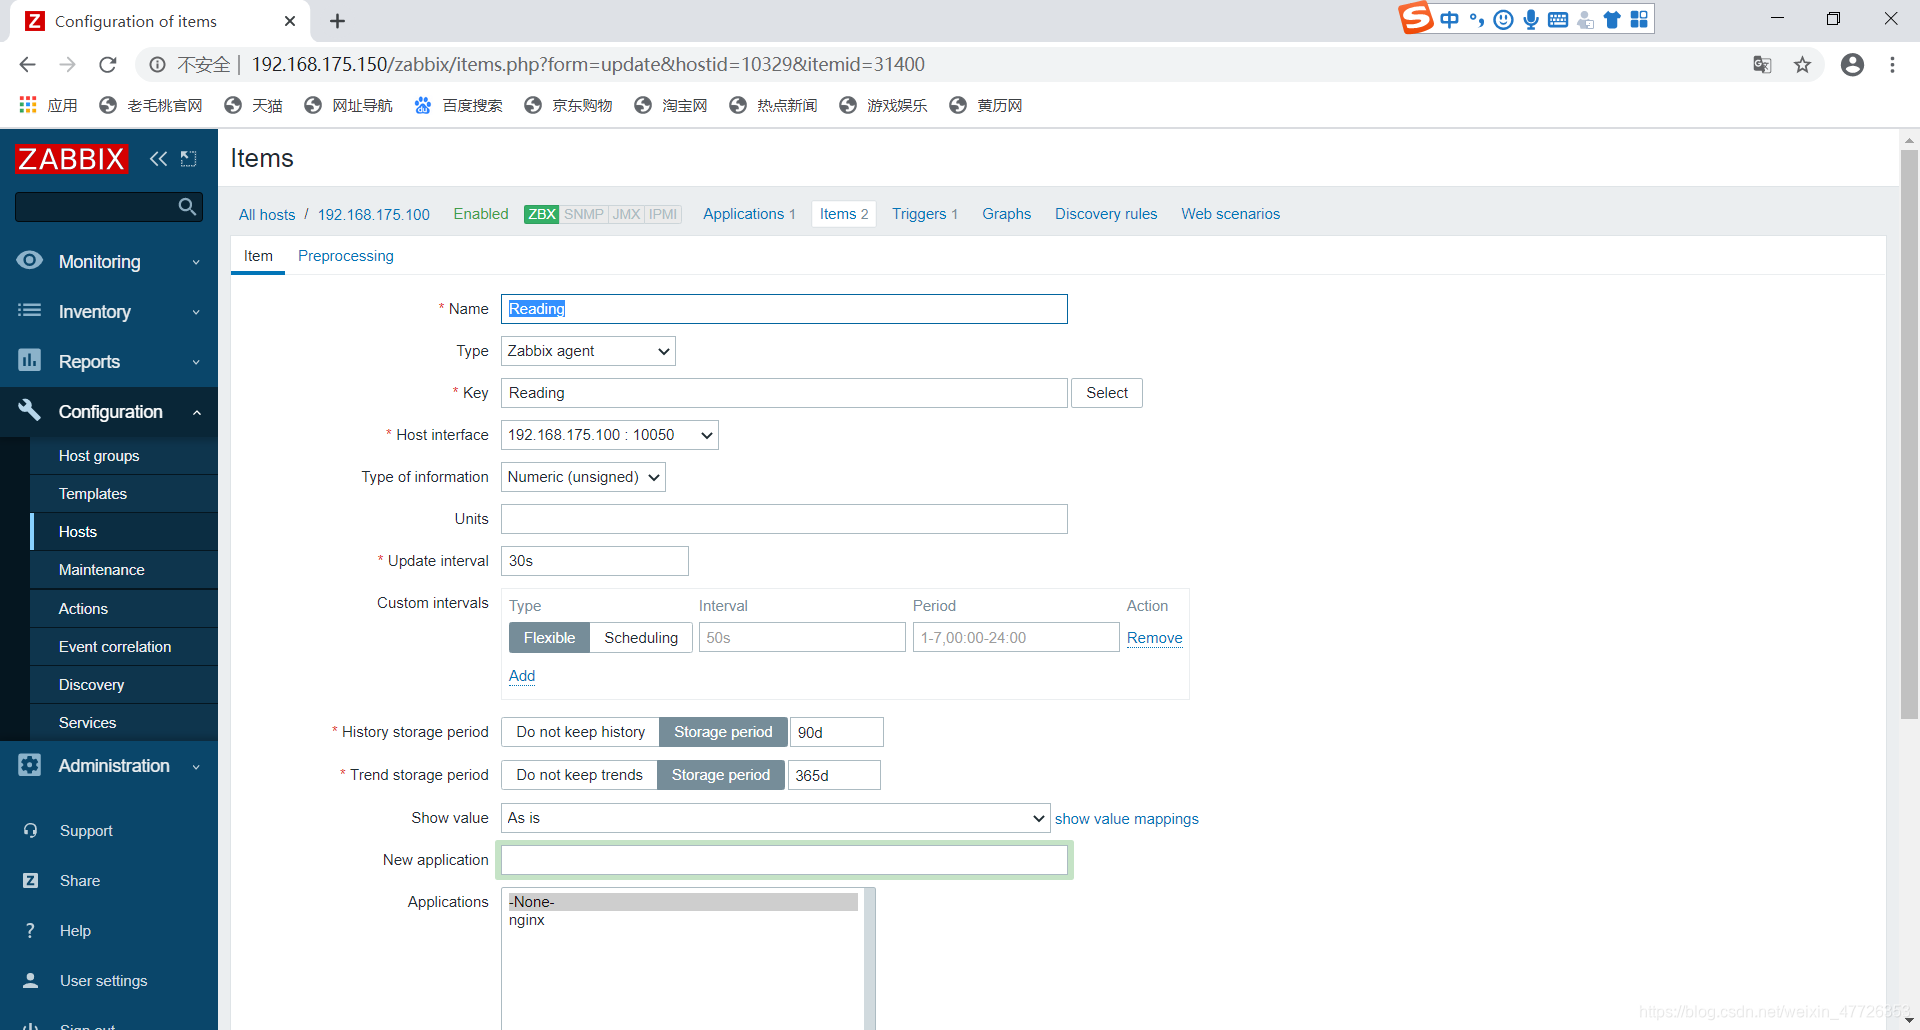Remove the custom interval row
Image resolution: width=1920 pixels, height=1030 pixels.
click(x=1154, y=638)
